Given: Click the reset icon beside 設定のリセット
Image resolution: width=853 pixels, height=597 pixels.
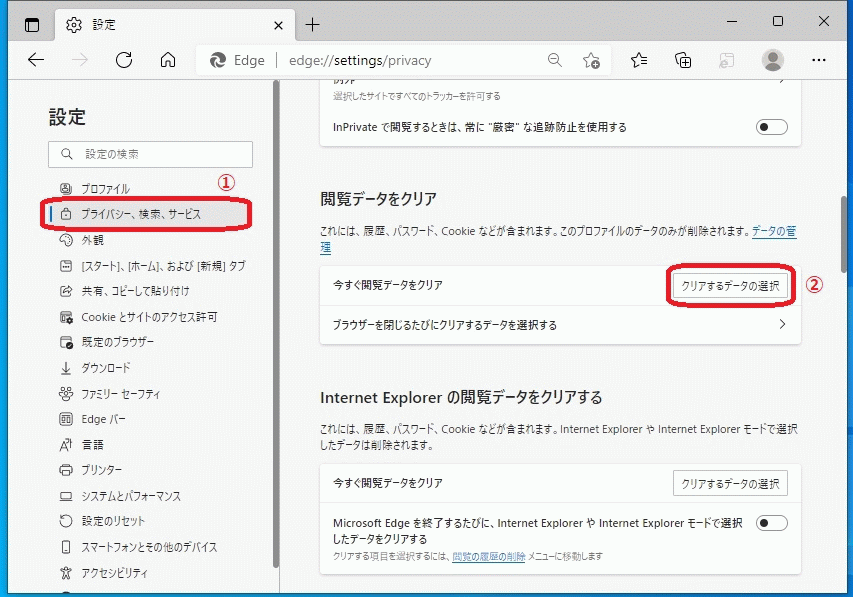Looking at the screenshot, I should pyautogui.click(x=66, y=521).
